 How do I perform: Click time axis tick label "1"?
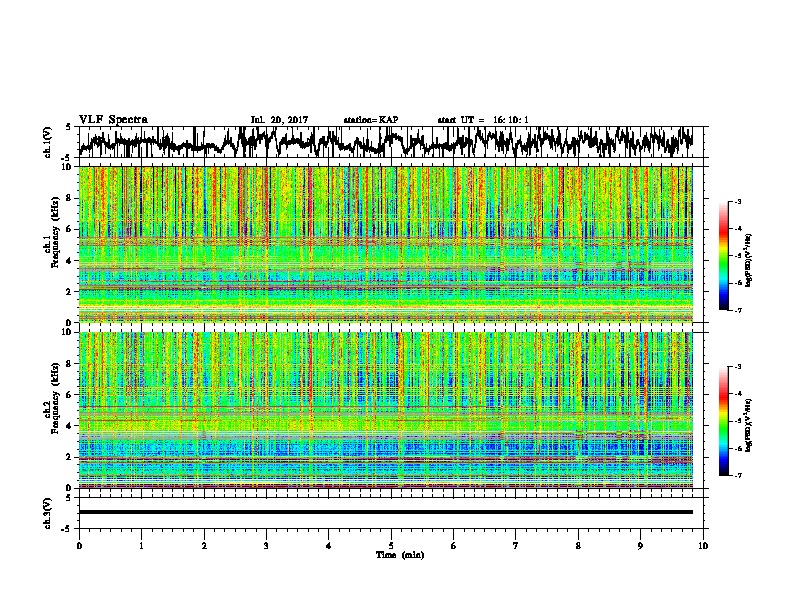[x=141, y=546]
